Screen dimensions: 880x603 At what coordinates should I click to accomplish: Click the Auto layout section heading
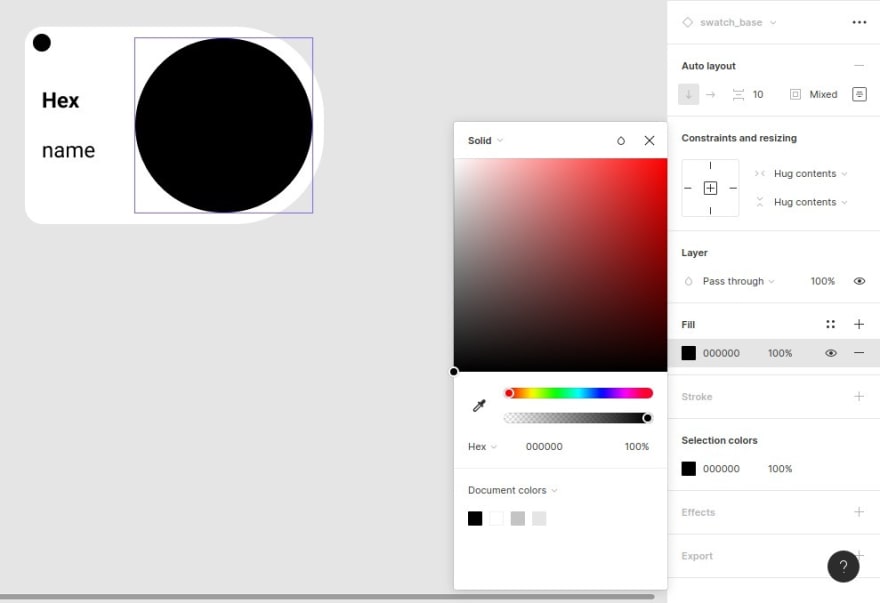tap(708, 66)
